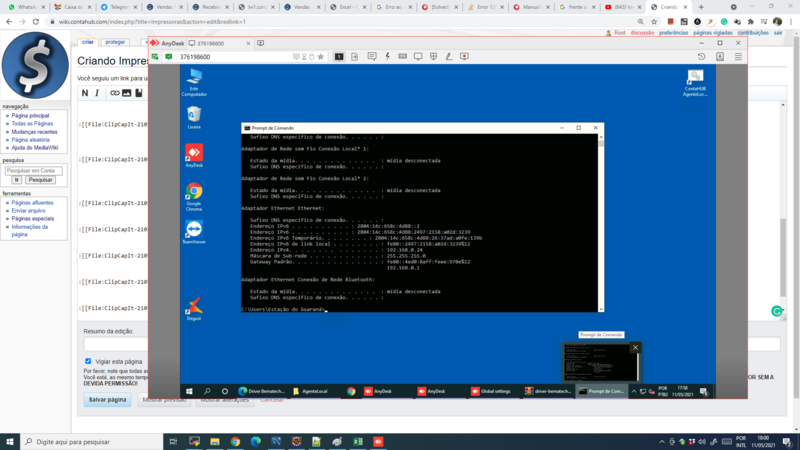Click the Salvar página button
This screenshot has width=800, height=450.
(107, 399)
